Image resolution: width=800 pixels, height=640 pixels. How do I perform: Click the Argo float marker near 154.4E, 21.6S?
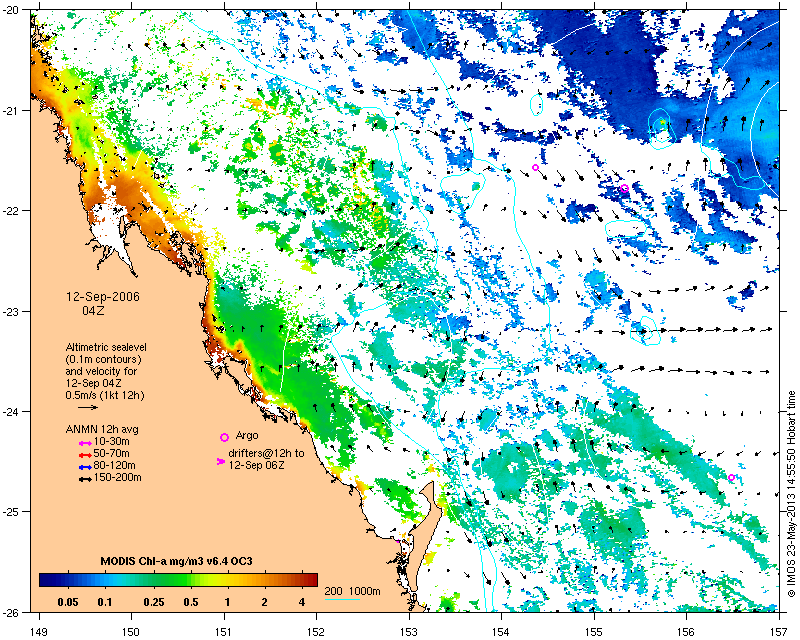535,167
